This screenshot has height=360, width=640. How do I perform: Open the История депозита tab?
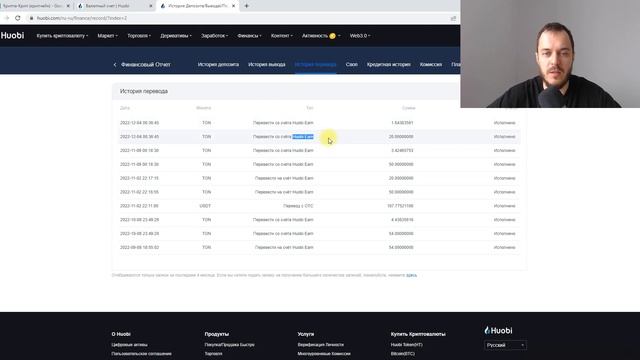tap(218, 64)
